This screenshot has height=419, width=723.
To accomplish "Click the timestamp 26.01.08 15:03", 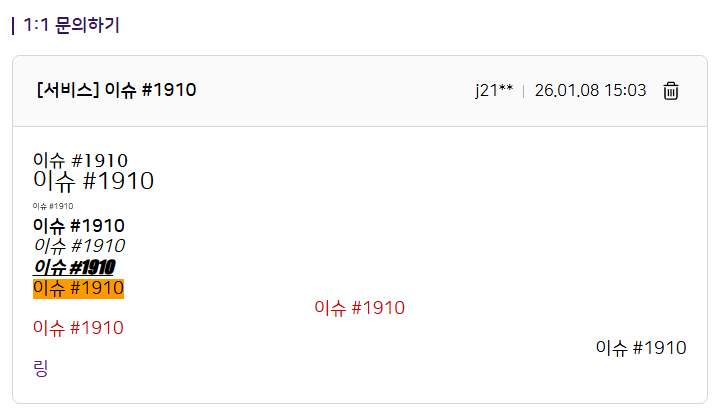I will click(590, 91).
